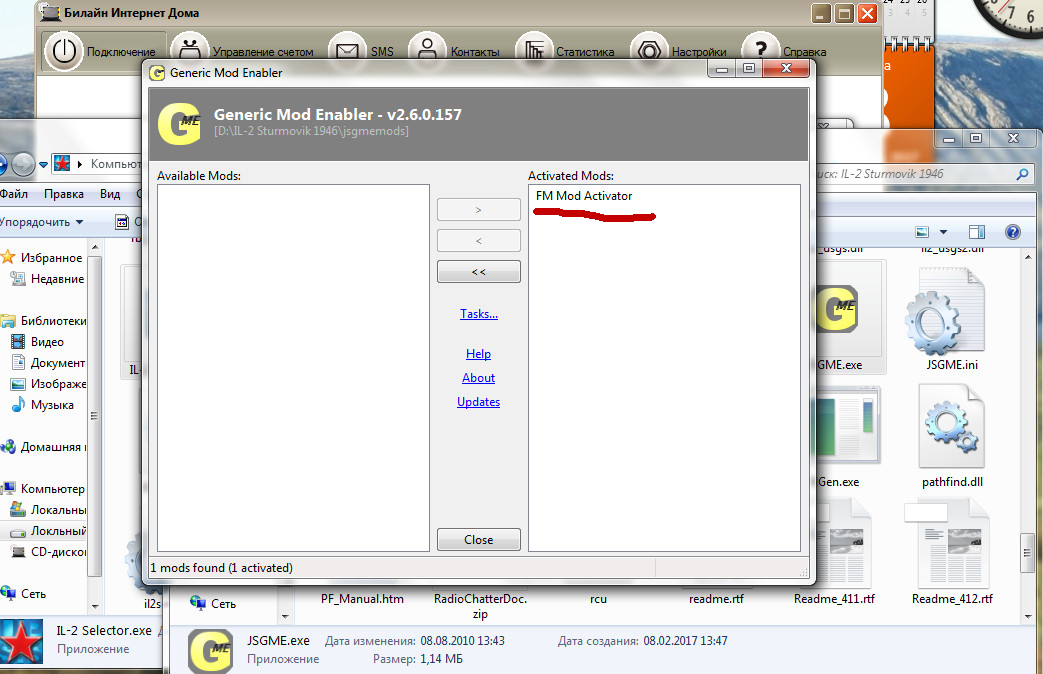Click the change view icon in Explorer
This screenshot has width=1043, height=674.
click(922, 232)
